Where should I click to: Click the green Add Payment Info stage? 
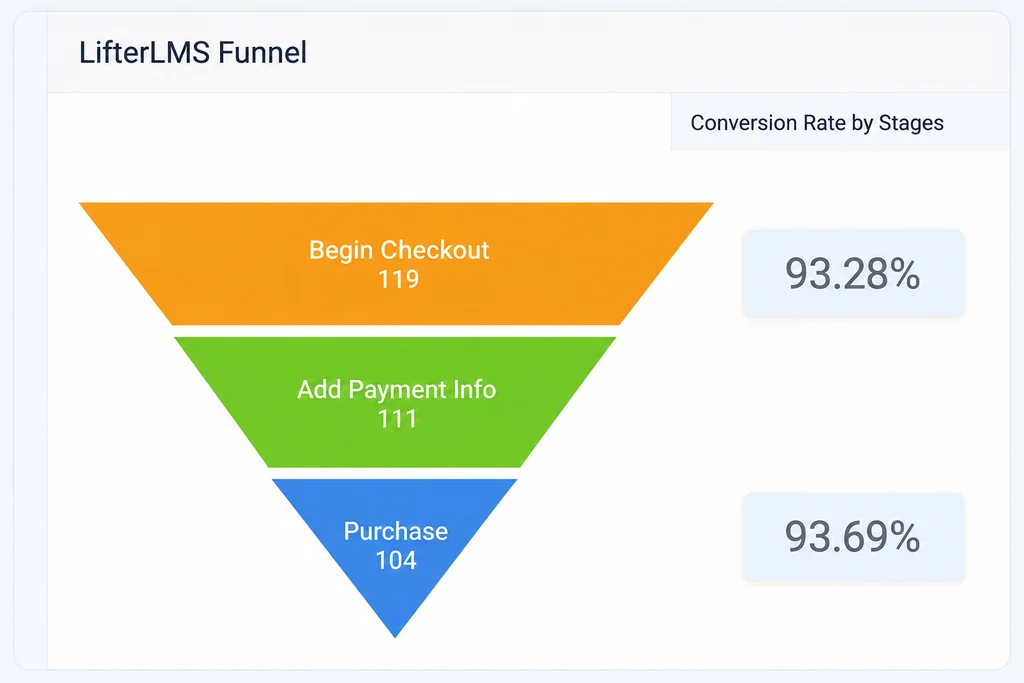[x=395, y=402]
